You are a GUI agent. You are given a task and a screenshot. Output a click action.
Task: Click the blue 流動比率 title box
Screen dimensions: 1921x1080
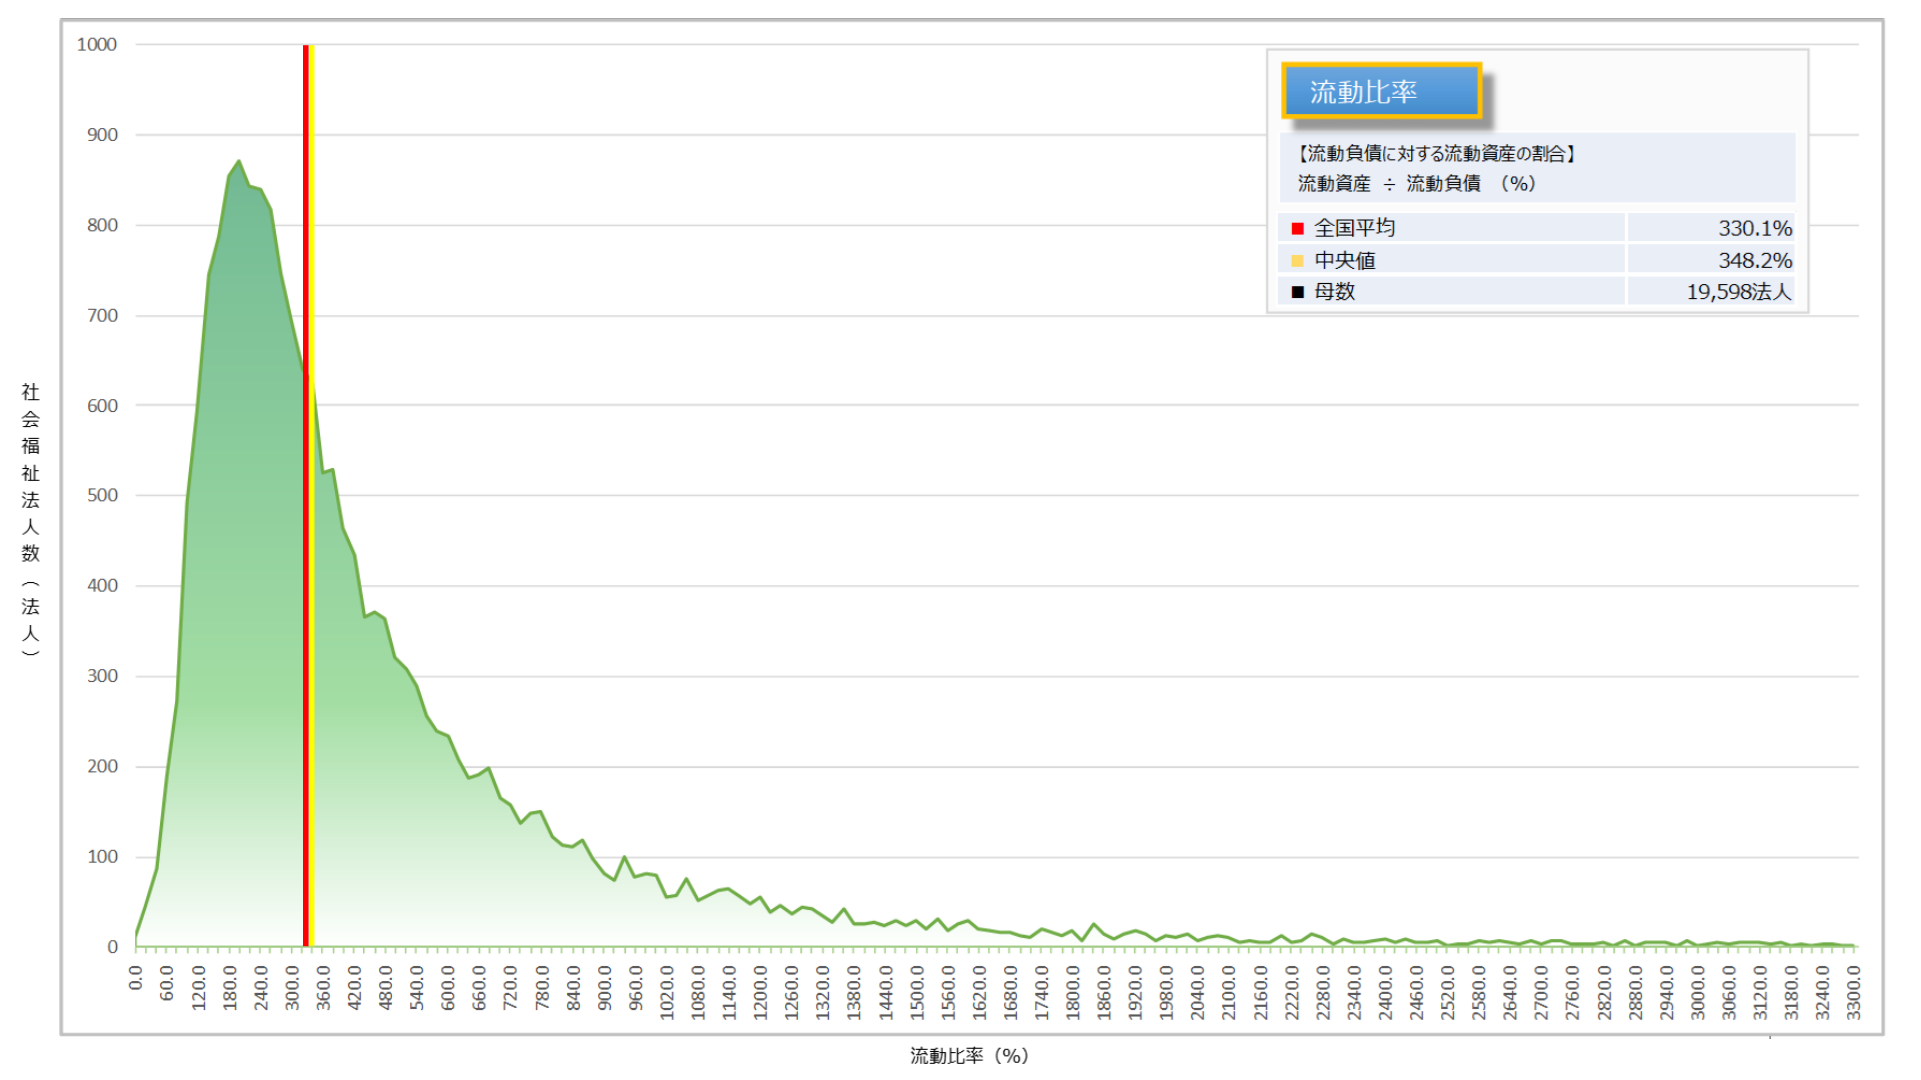1380,92
